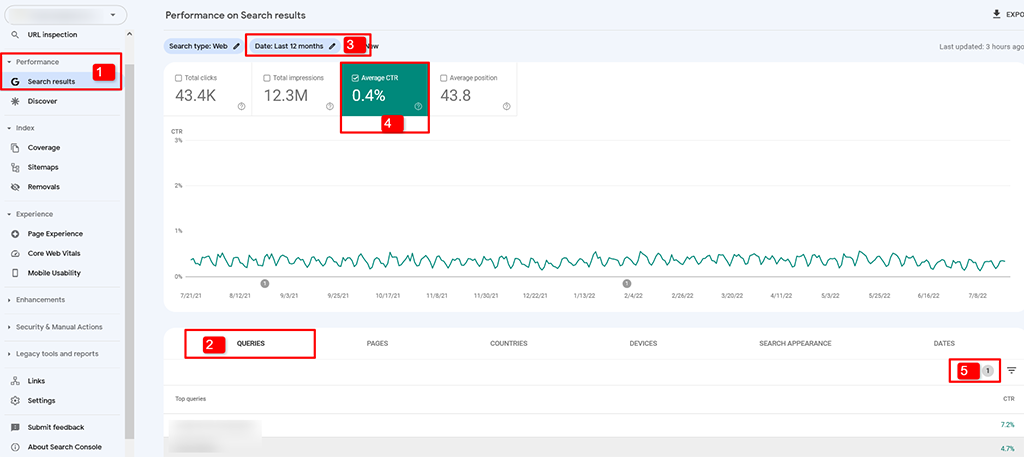Click the Top queries column header

pyautogui.click(x=191, y=398)
